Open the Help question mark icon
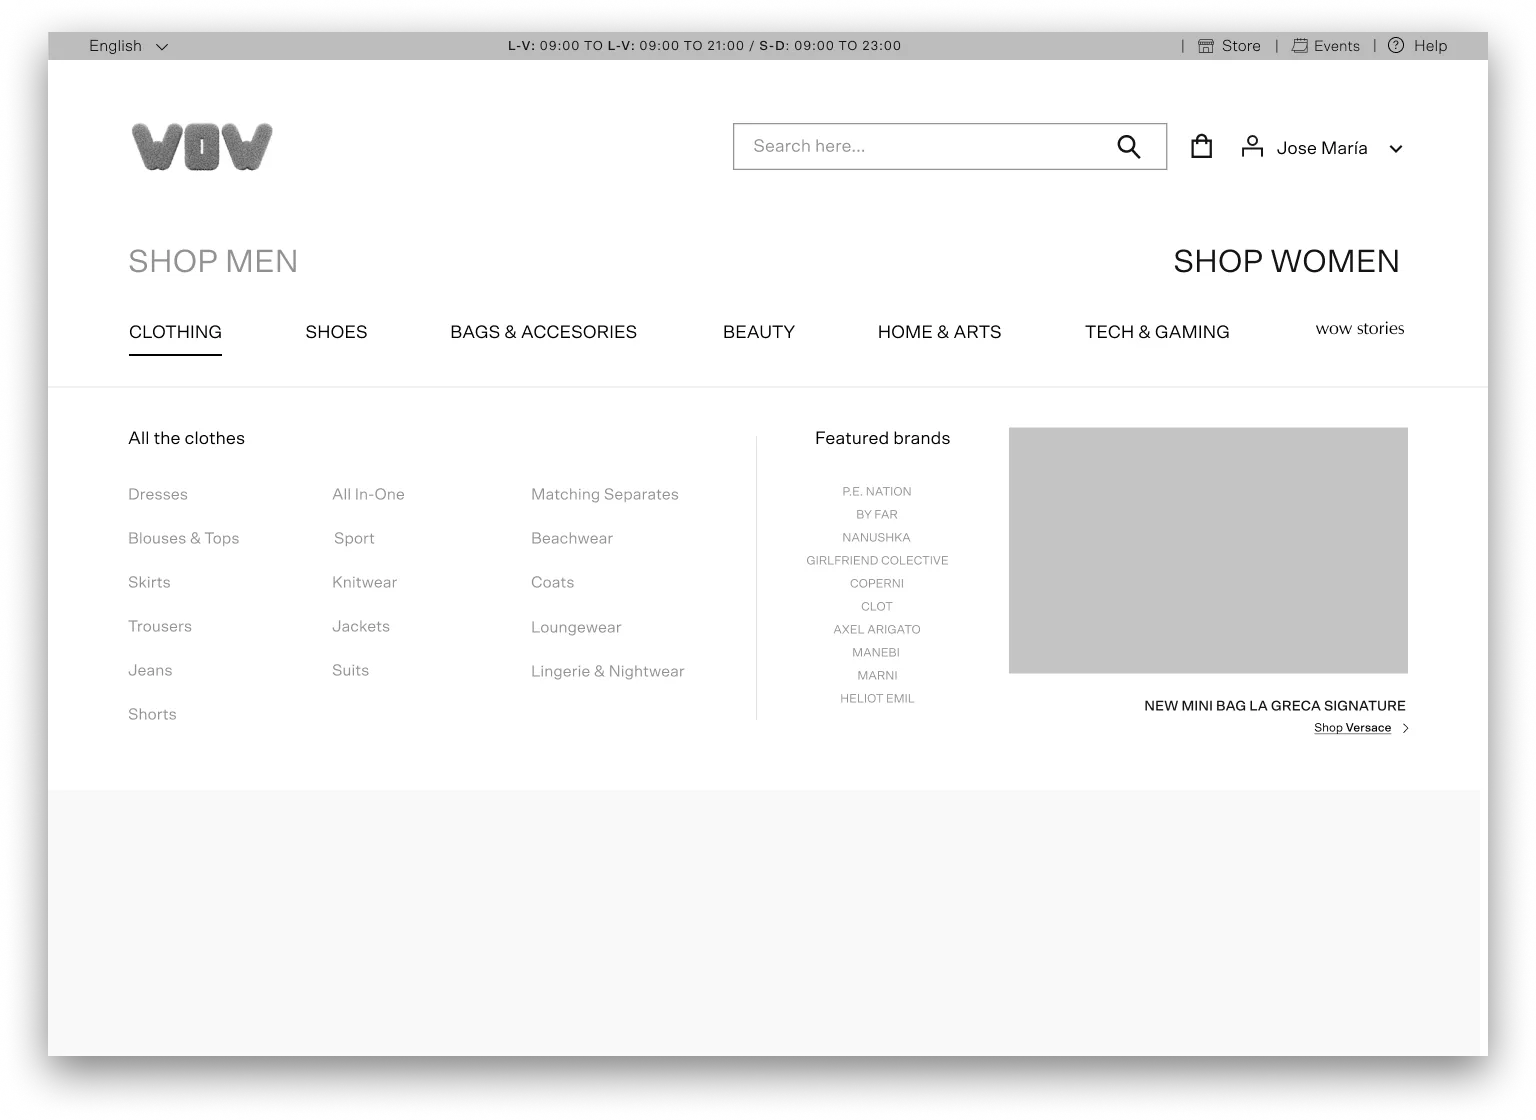Viewport: 1536px width, 1120px height. 1395,45
